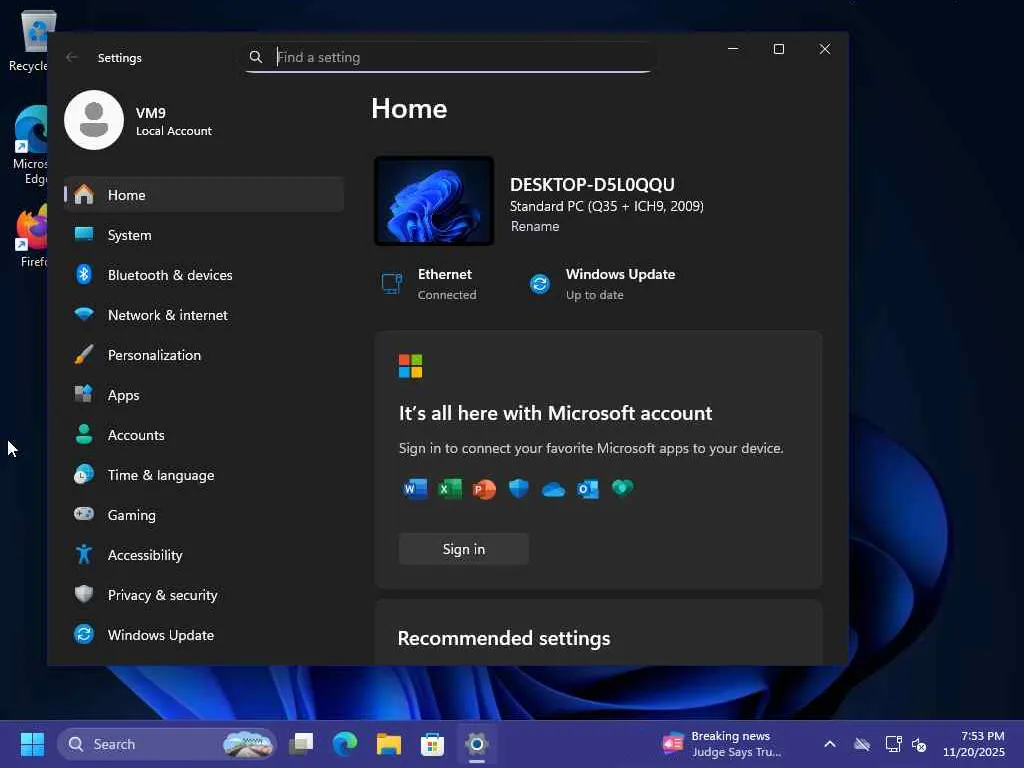Screen dimensions: 1024x768
Task: Click the Microsoft Edge desktop shortcut
Action: pos(30,145)
